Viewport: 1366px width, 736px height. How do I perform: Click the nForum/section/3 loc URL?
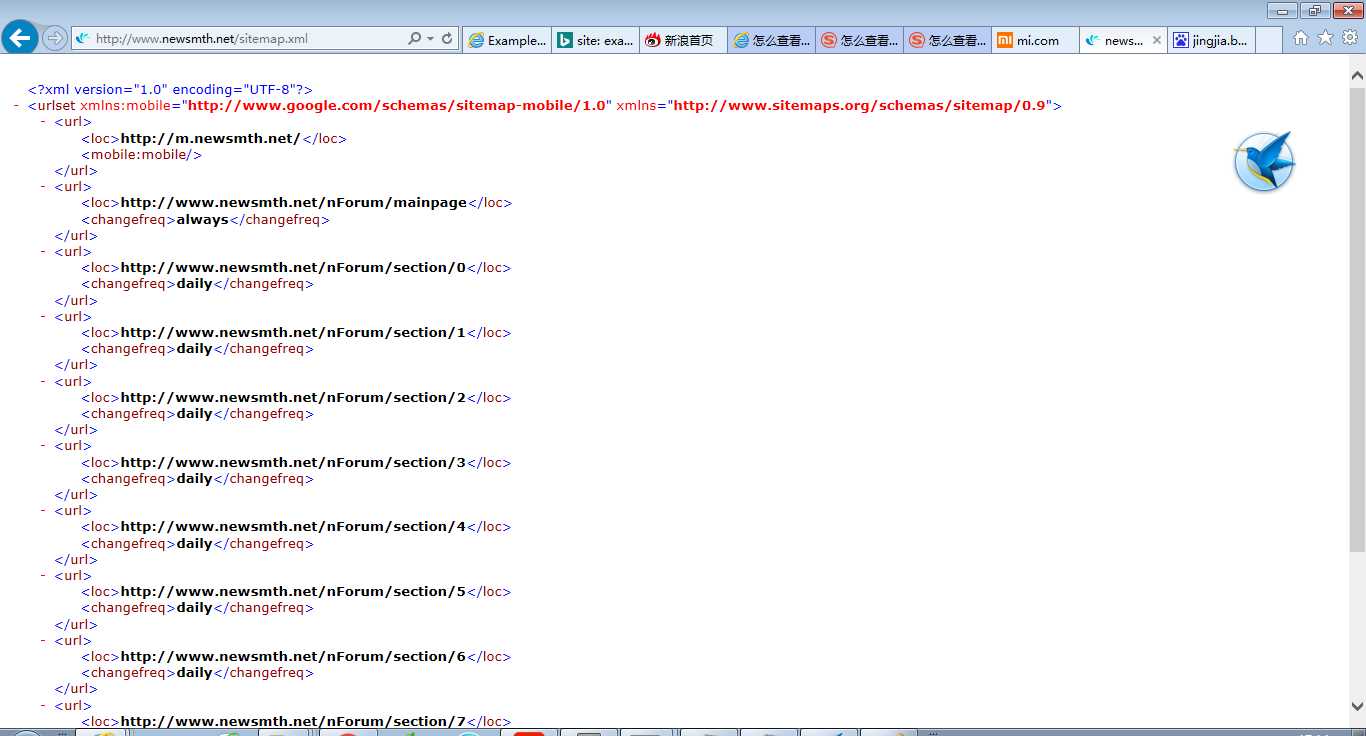click(x=293, y=462)
